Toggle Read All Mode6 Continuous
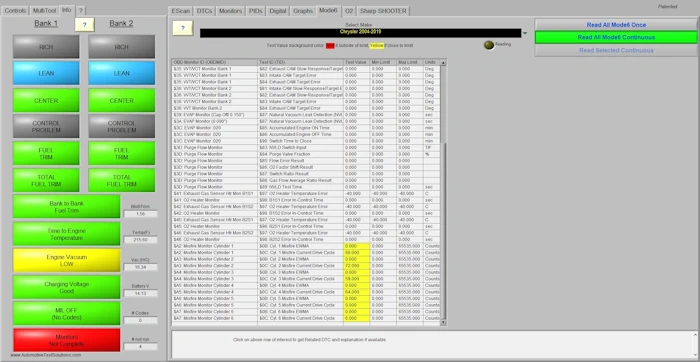Screen dimensions: 700x362 point(616,37)
